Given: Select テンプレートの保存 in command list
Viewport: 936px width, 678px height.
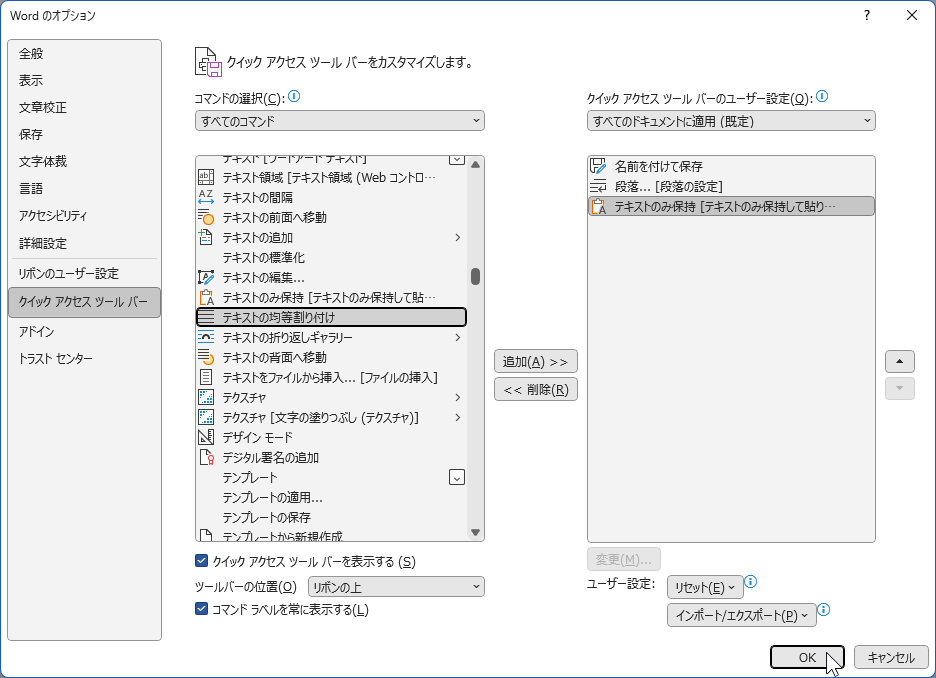Looking at the screenshot, I should [x=331, y=517].
